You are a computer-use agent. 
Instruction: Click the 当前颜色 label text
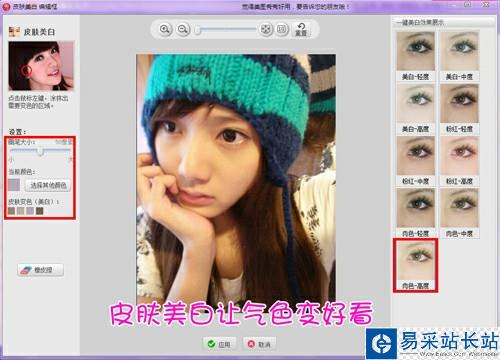point(22,172)
